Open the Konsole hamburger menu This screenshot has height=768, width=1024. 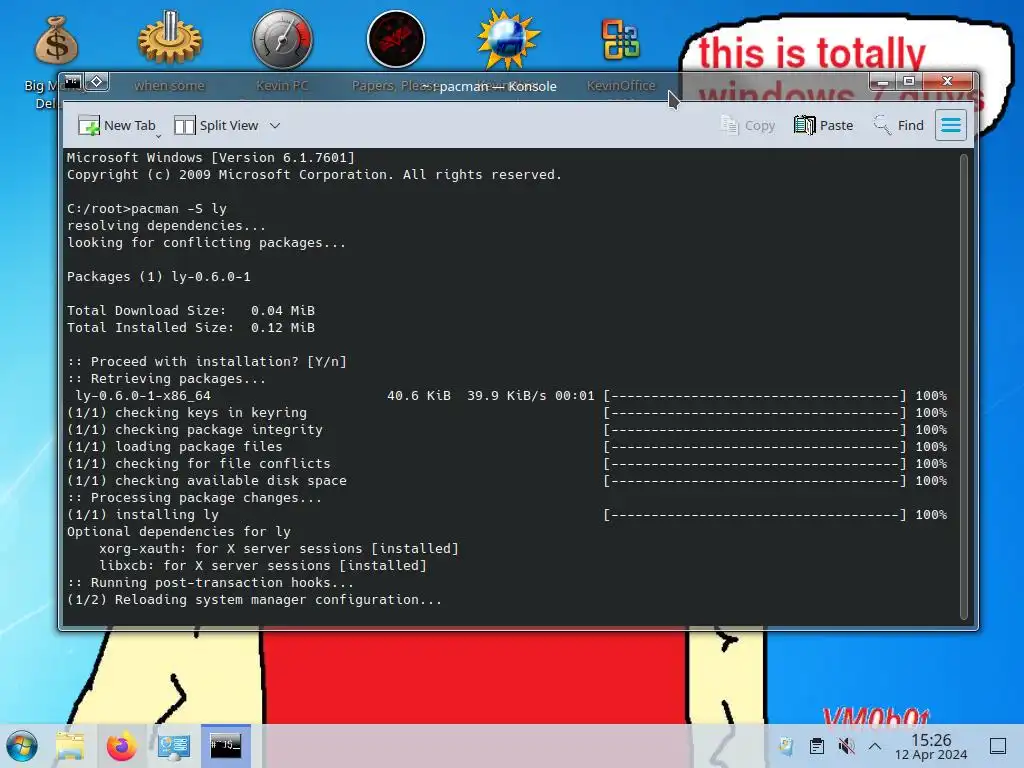(951, 125)
